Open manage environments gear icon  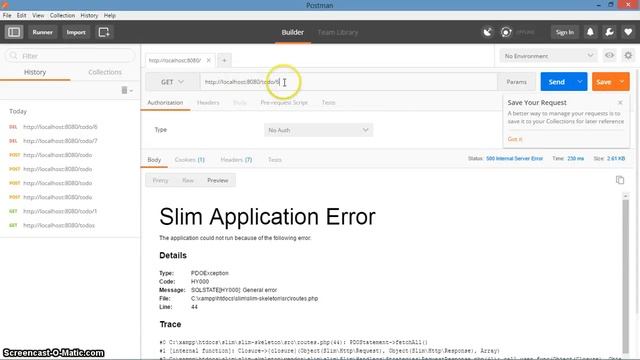628,55
